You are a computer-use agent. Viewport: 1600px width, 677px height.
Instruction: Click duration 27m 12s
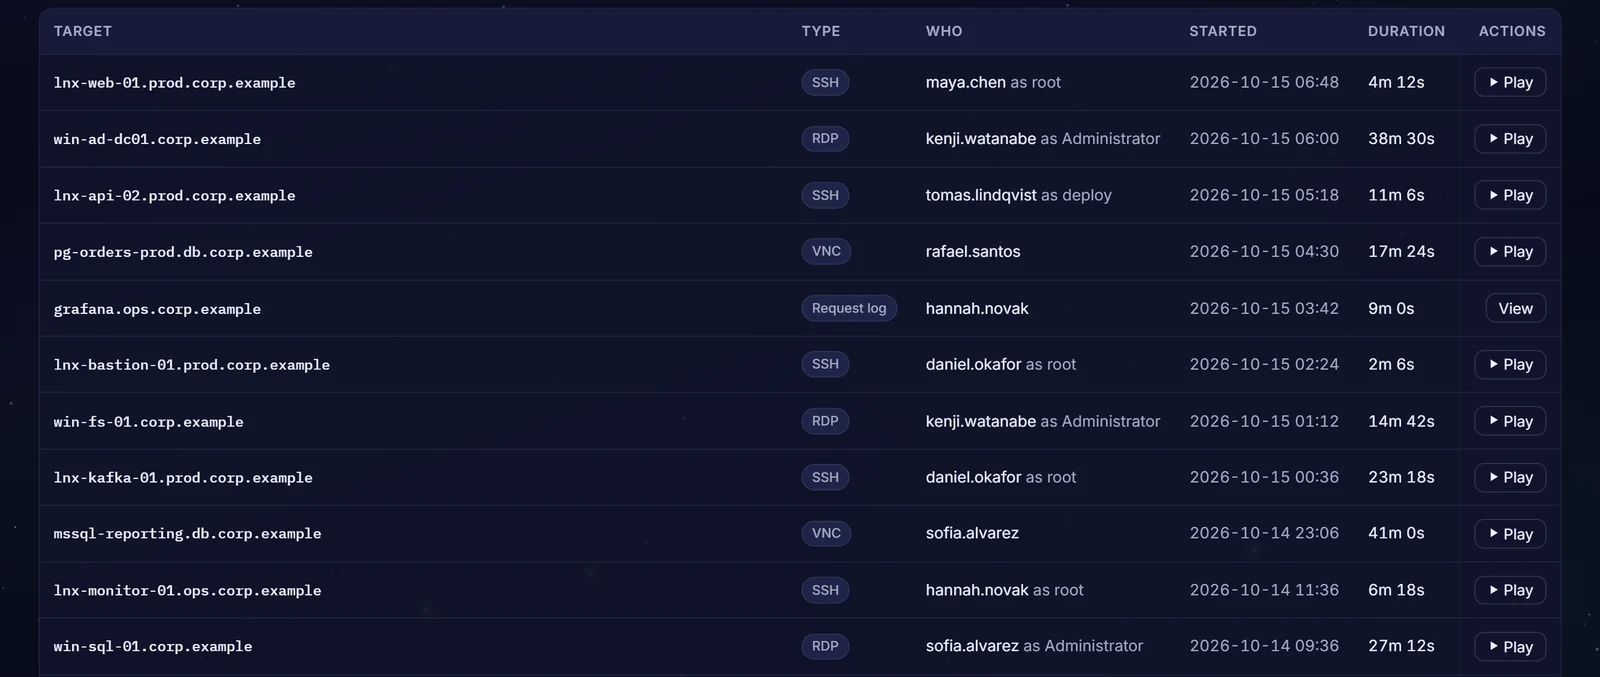1401,646
